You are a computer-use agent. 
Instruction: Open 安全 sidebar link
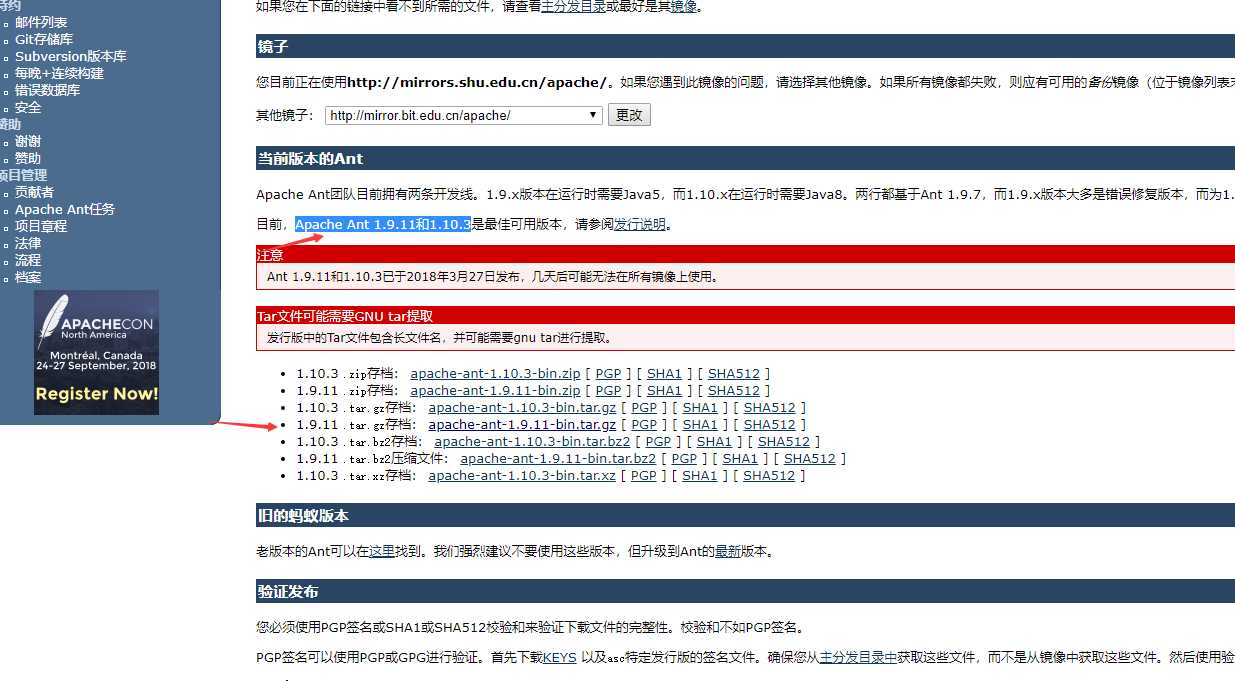tap(28, 107)
